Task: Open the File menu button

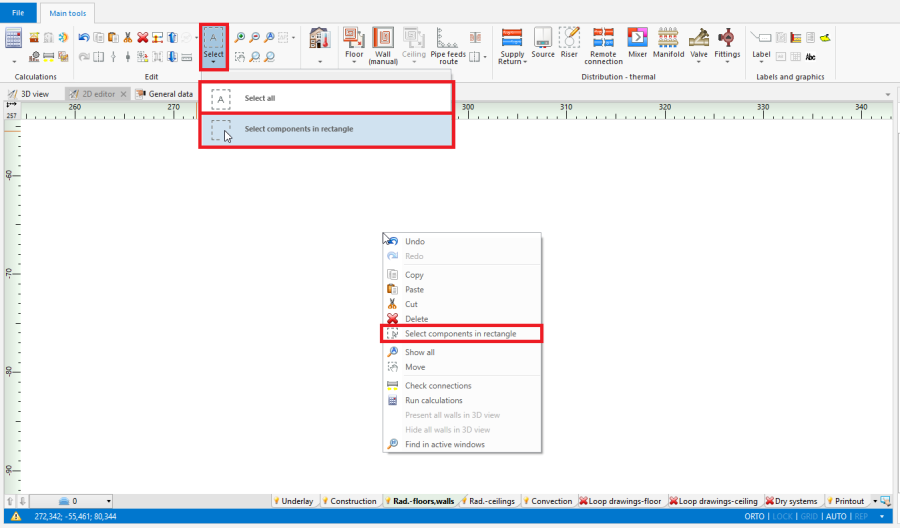Action: coord(18,12)
